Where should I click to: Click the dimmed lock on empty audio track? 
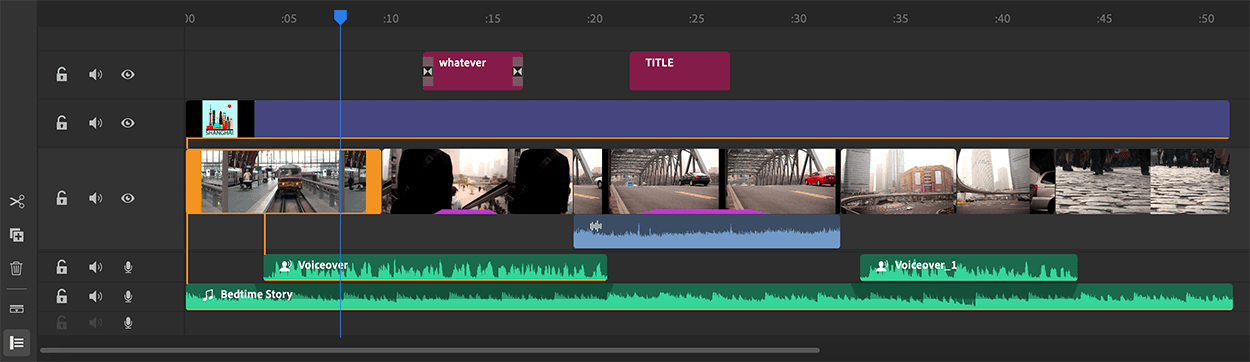pos(61,322)
